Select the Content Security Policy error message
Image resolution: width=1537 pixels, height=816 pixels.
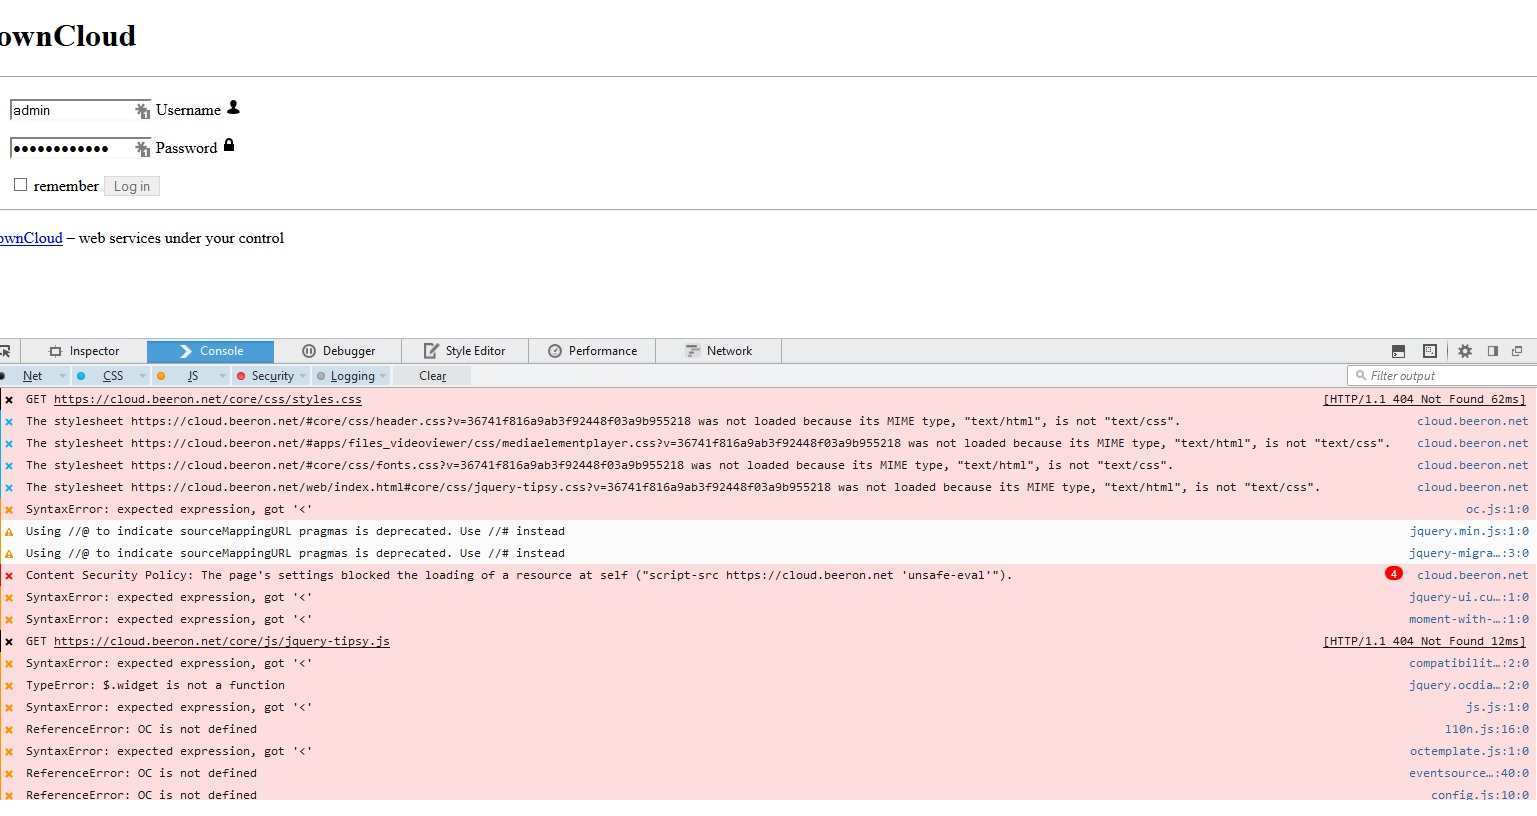519,575
